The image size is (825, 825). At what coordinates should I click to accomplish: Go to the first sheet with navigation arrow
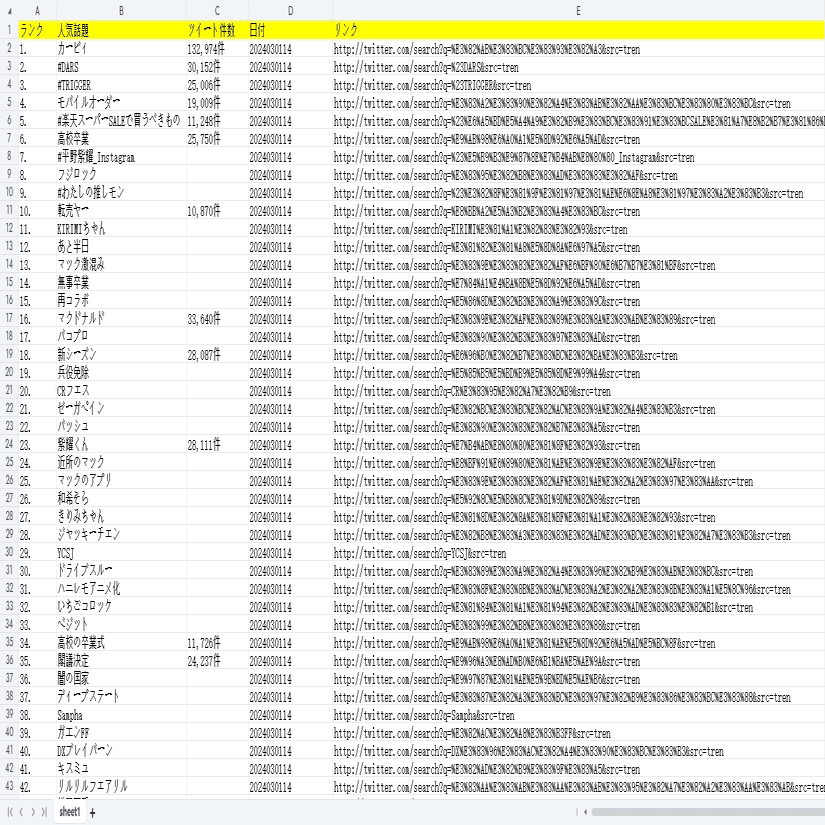pos(10,812)
